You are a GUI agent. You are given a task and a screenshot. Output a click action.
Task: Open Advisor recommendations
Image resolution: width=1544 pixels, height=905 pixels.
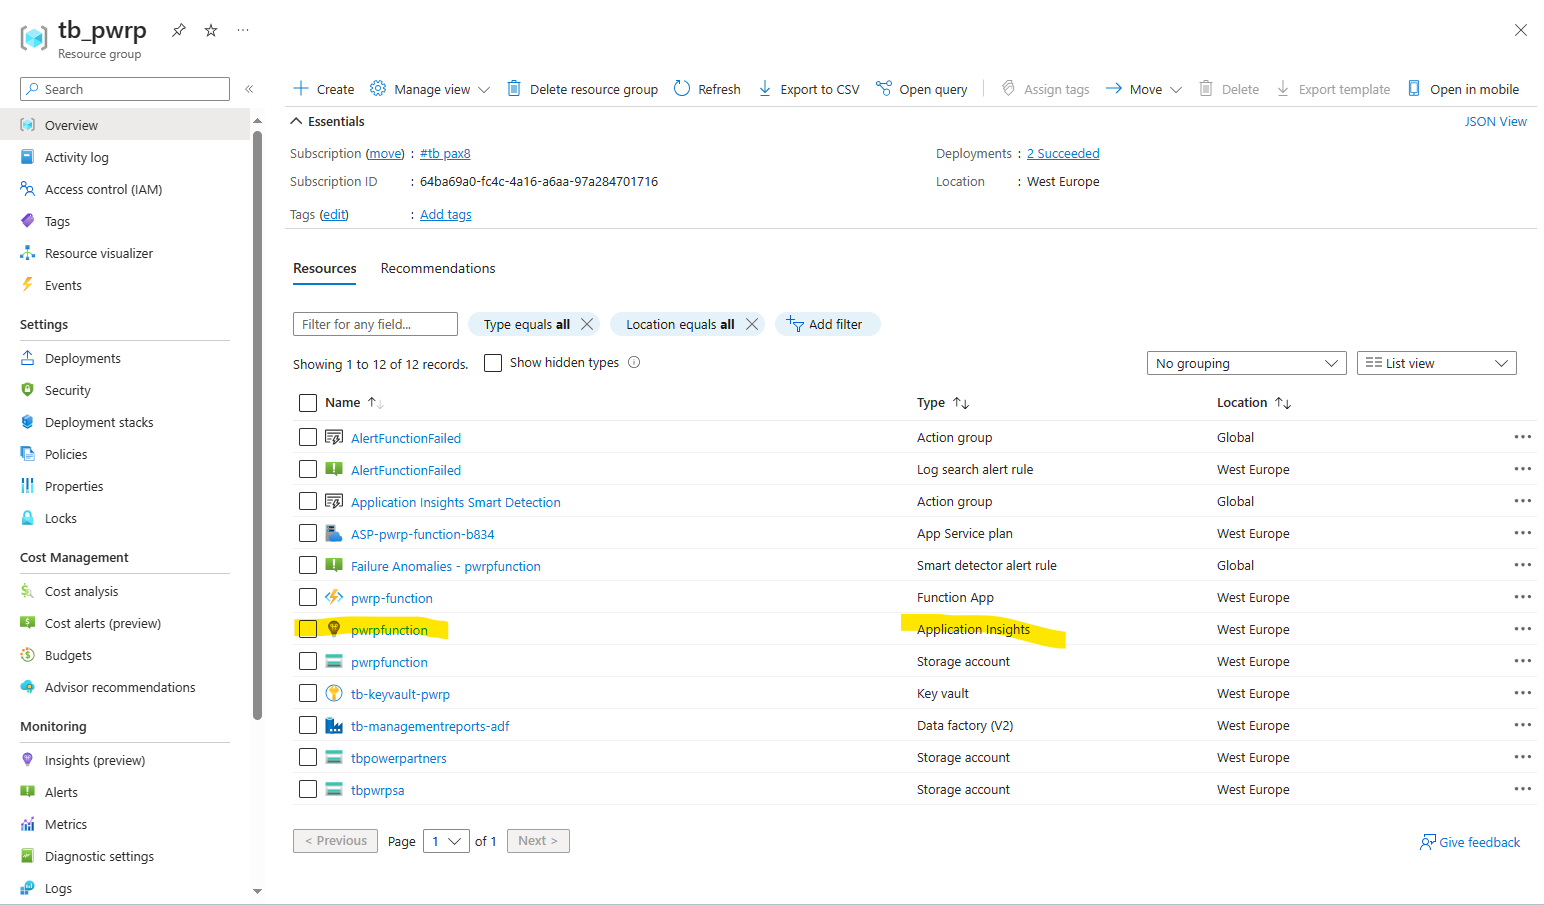click(120, 687)
